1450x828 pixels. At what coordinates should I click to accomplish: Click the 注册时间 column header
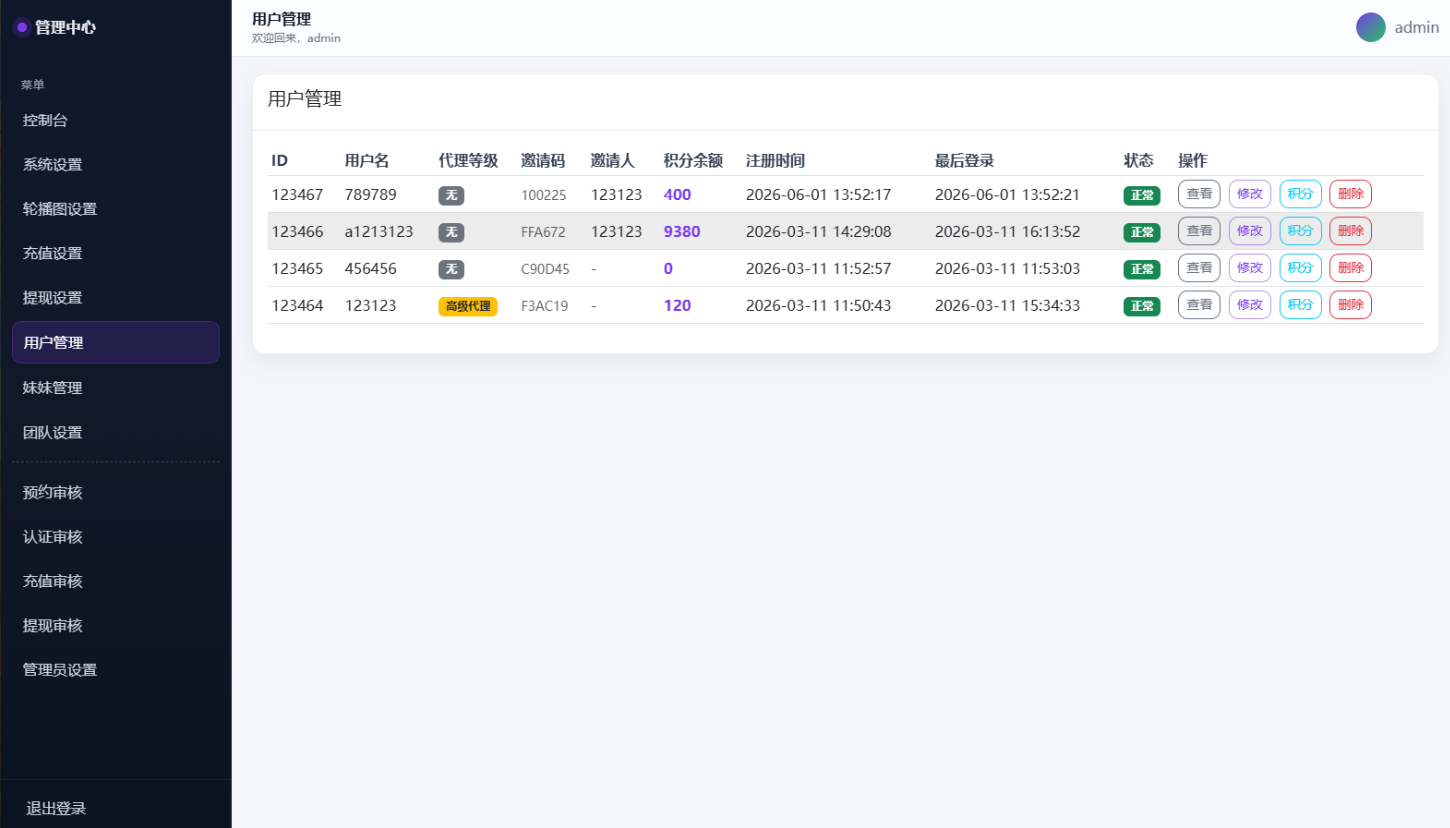pos(776,161)
